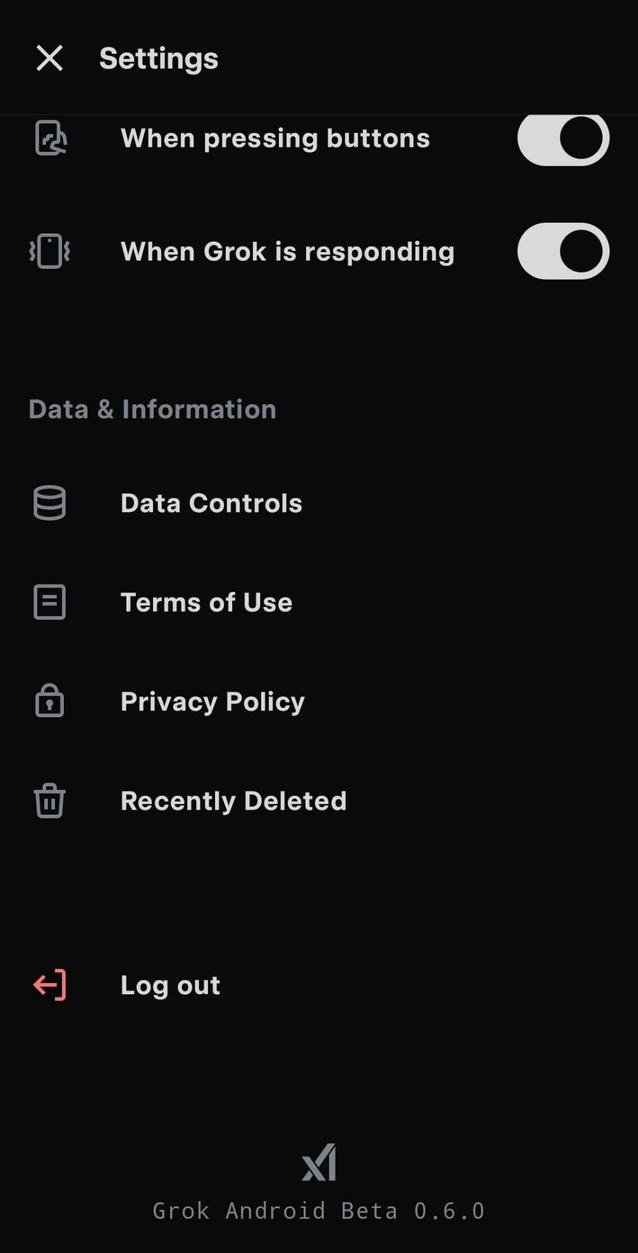Image resolution: width=638 pixels, height=1253 pixels.
Task: Click the document icon beside Terms of Use
Action: click(x=47, y=602)
